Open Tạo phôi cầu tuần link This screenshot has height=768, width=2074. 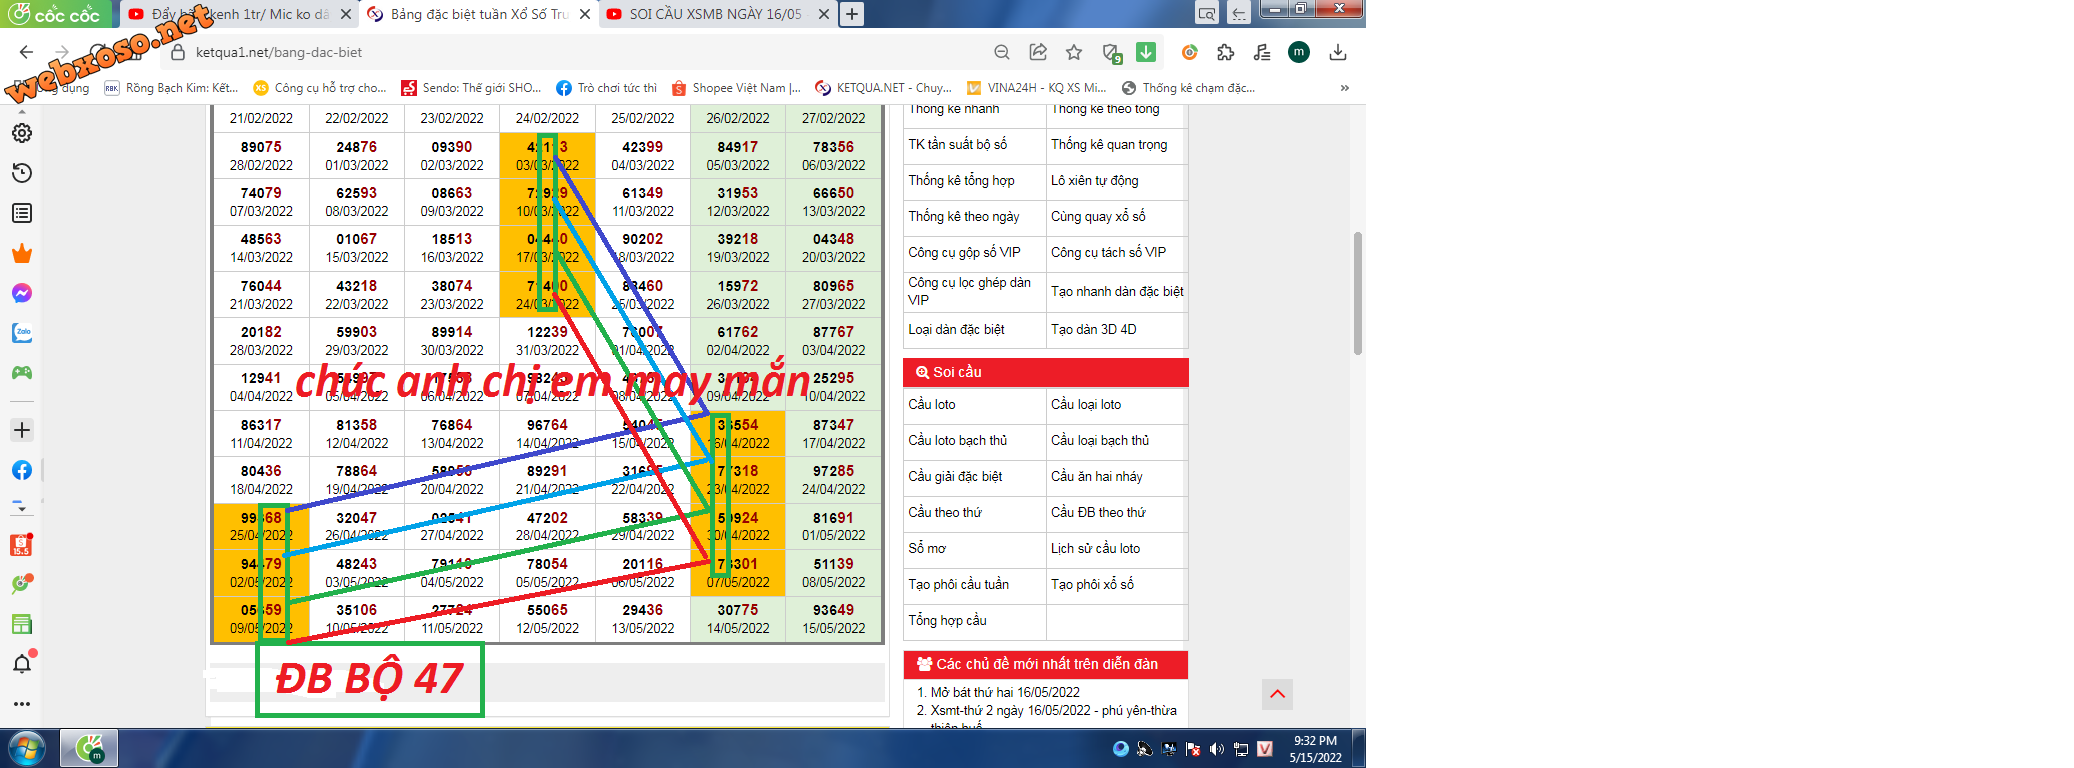(x=958, y=584)
